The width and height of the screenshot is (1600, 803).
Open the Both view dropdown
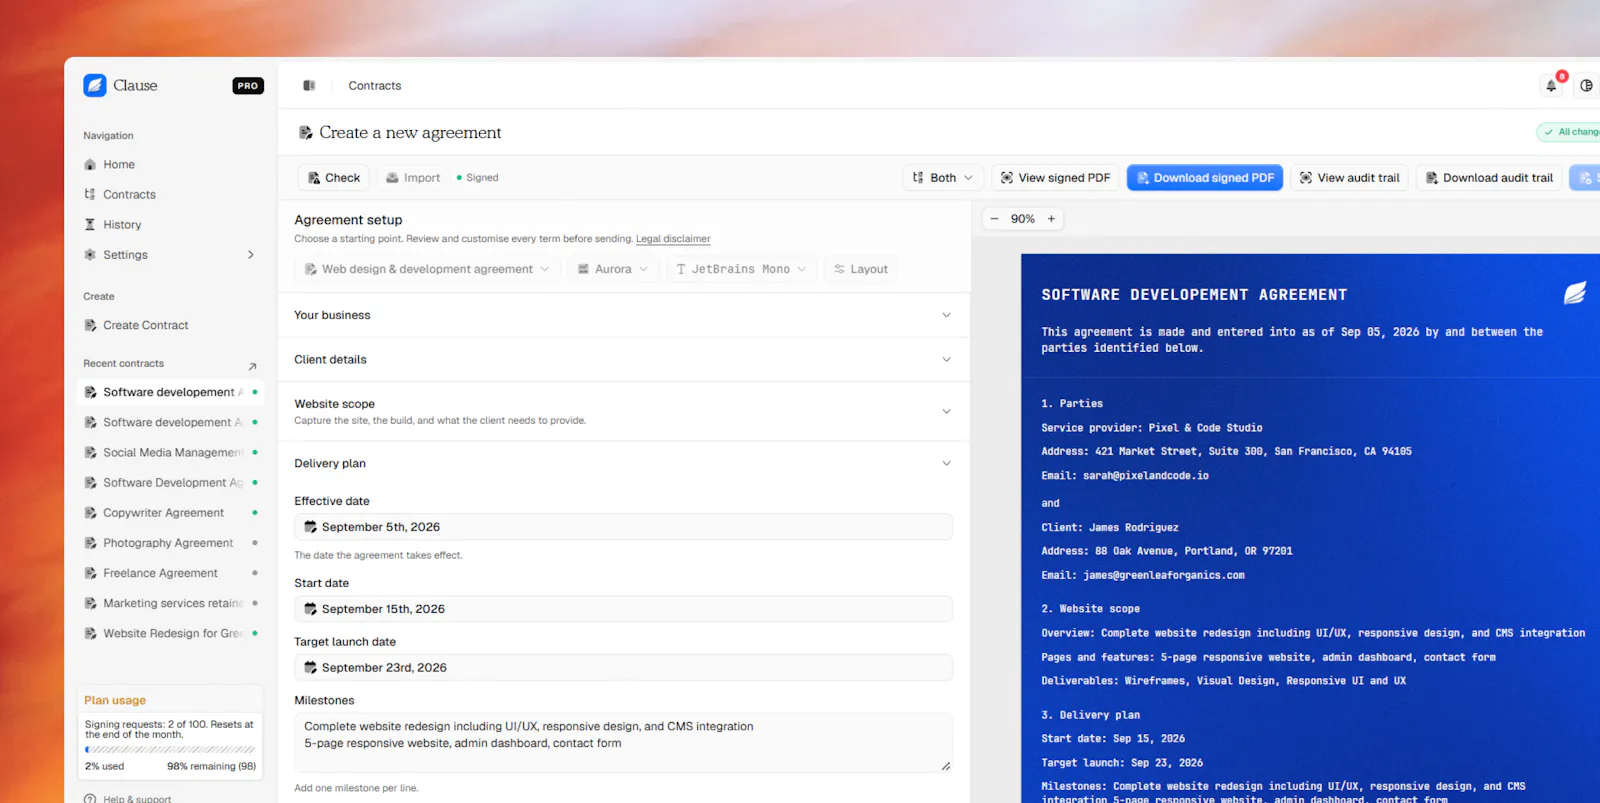coord(943,178)
